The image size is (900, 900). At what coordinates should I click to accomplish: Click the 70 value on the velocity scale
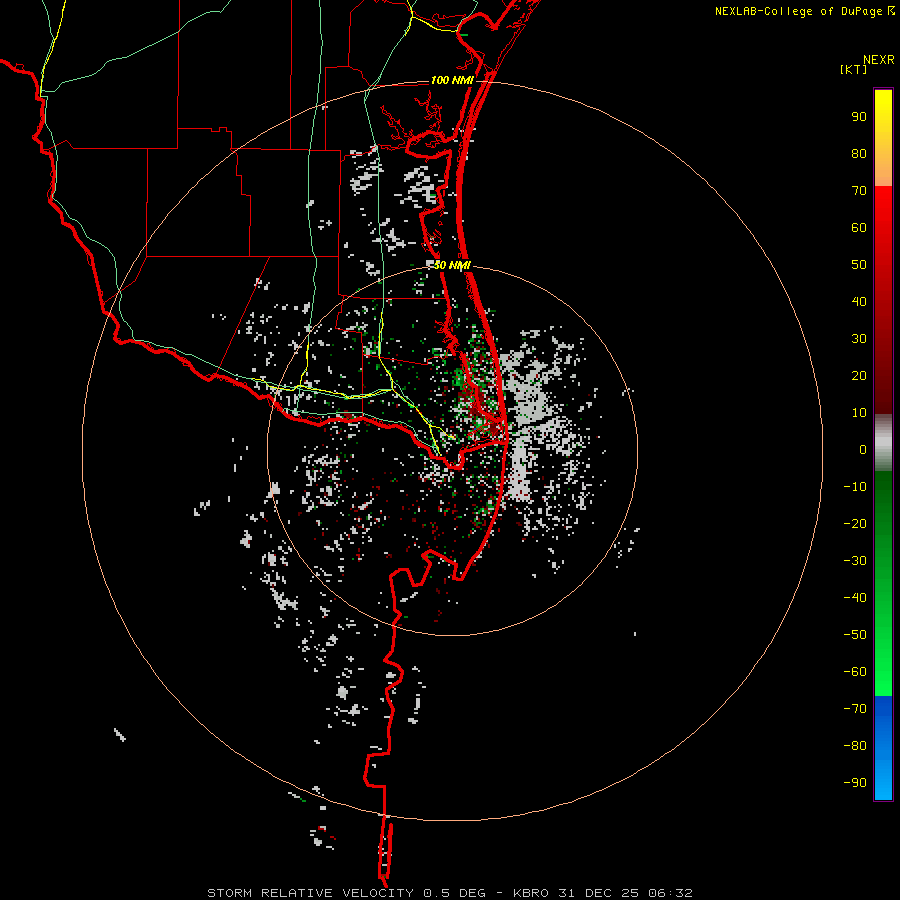tap(859, 191)
